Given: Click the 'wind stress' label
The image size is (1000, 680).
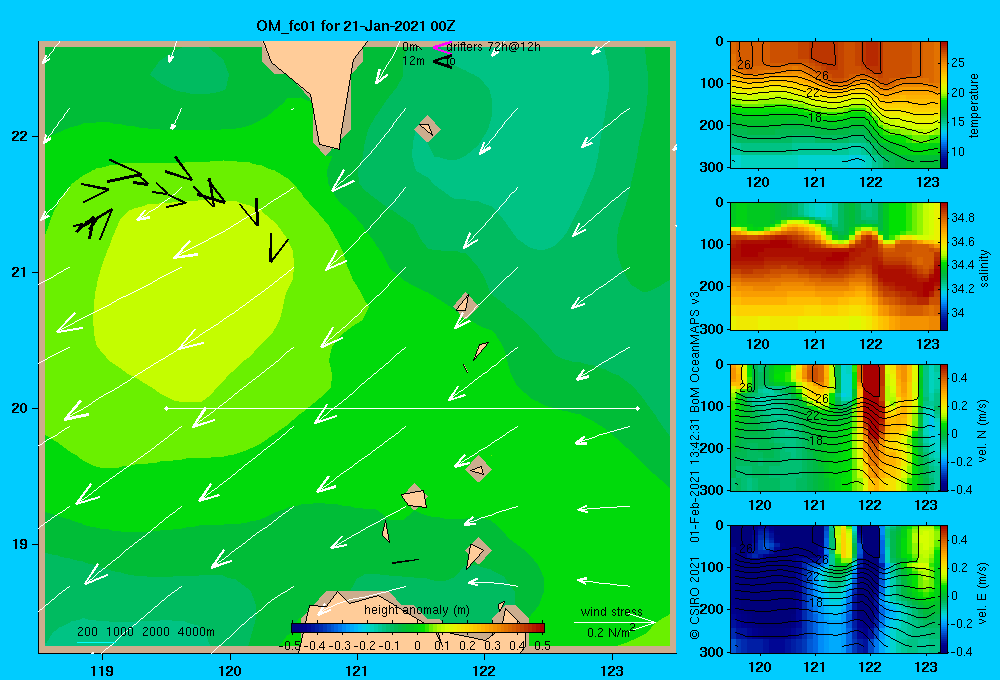Looking at the screenshot, I should [611, 611].
